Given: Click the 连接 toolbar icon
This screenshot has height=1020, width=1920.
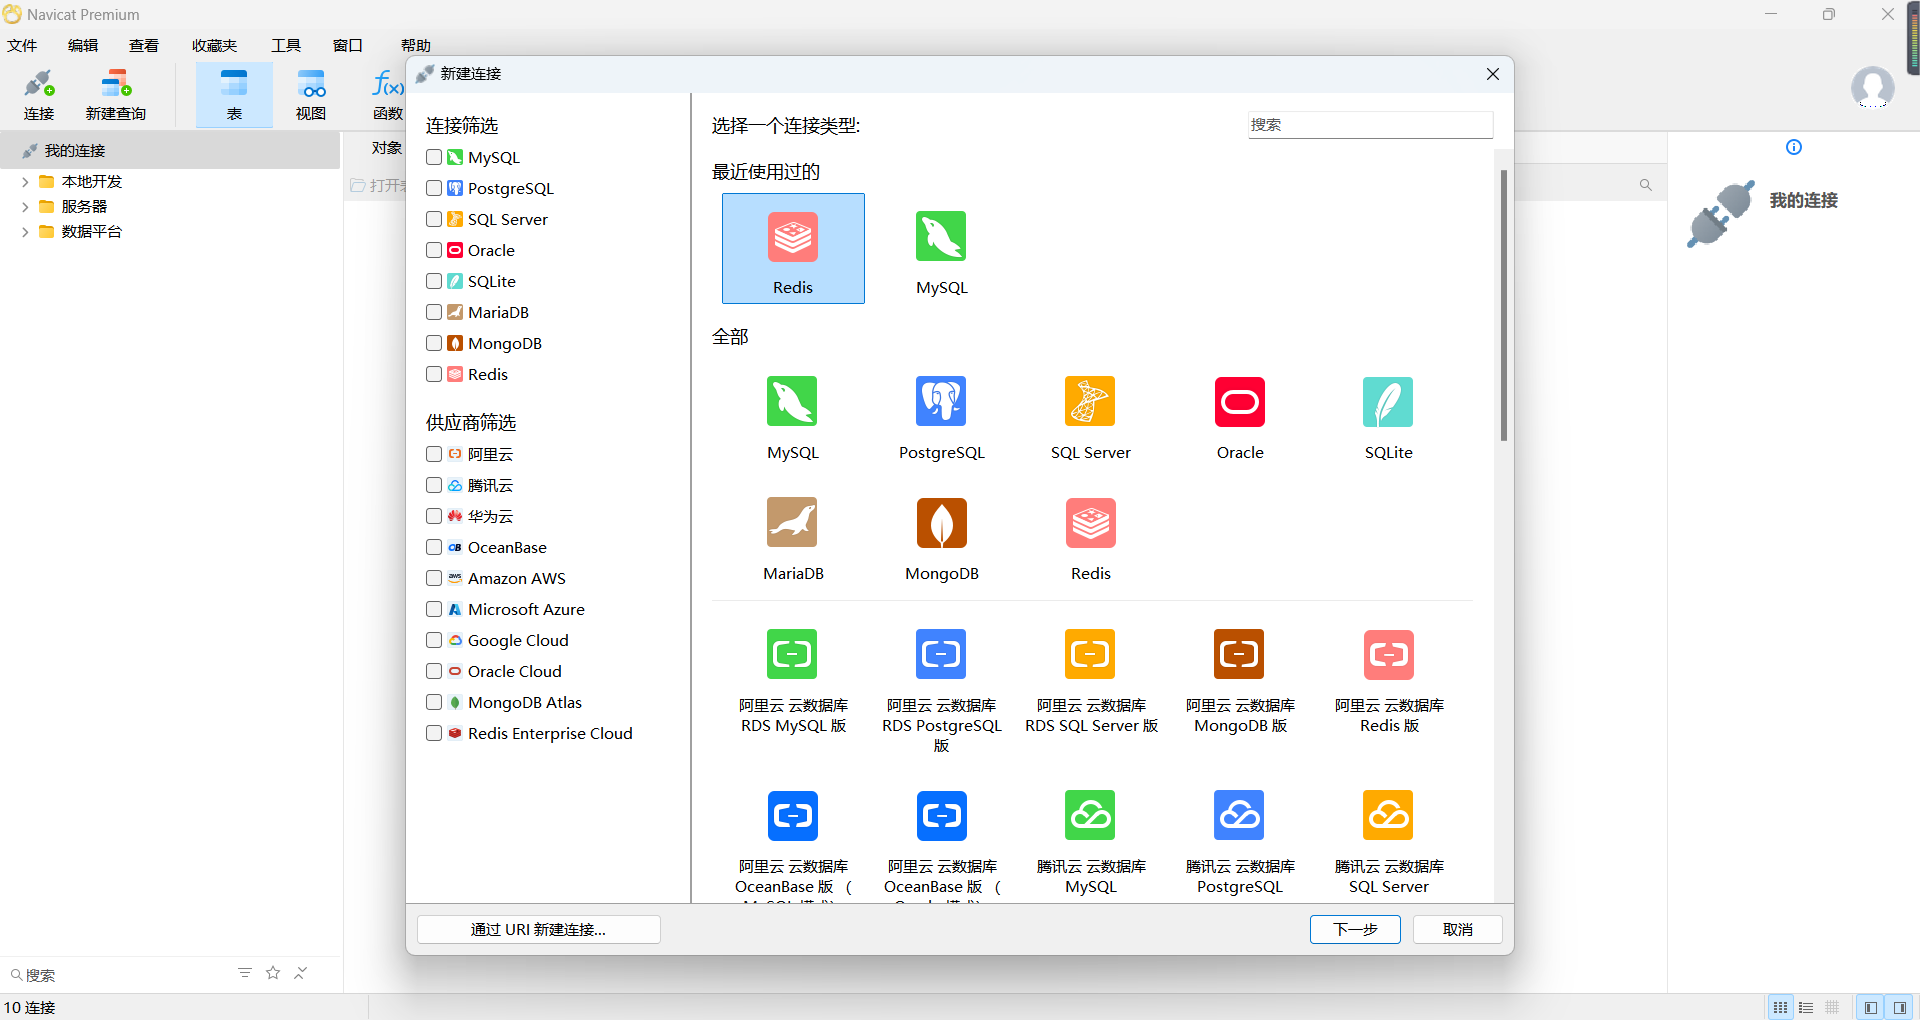Looking at the screenshot, I should (39, 95).
